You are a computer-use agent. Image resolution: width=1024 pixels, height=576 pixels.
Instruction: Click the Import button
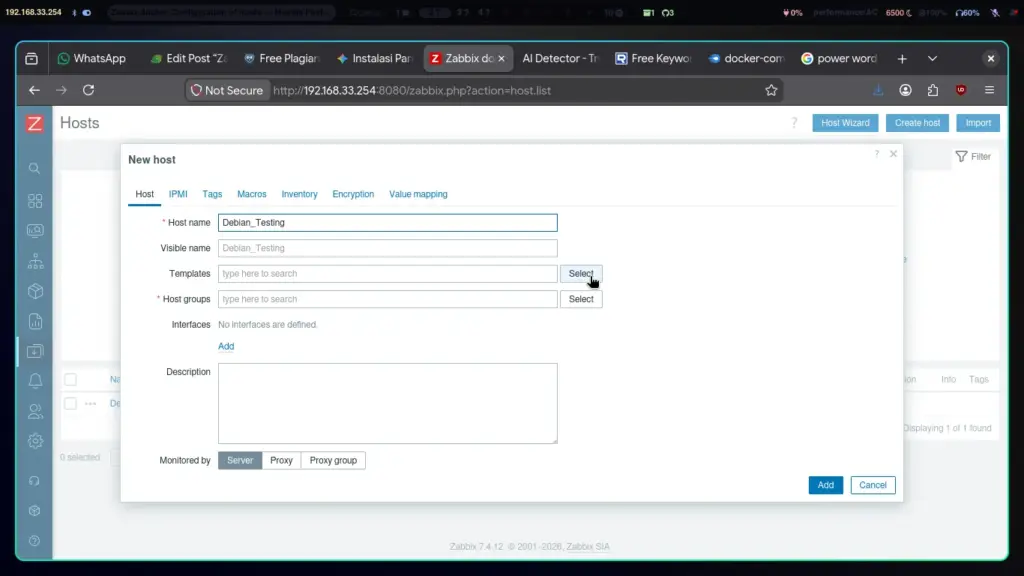click(978, 123)
